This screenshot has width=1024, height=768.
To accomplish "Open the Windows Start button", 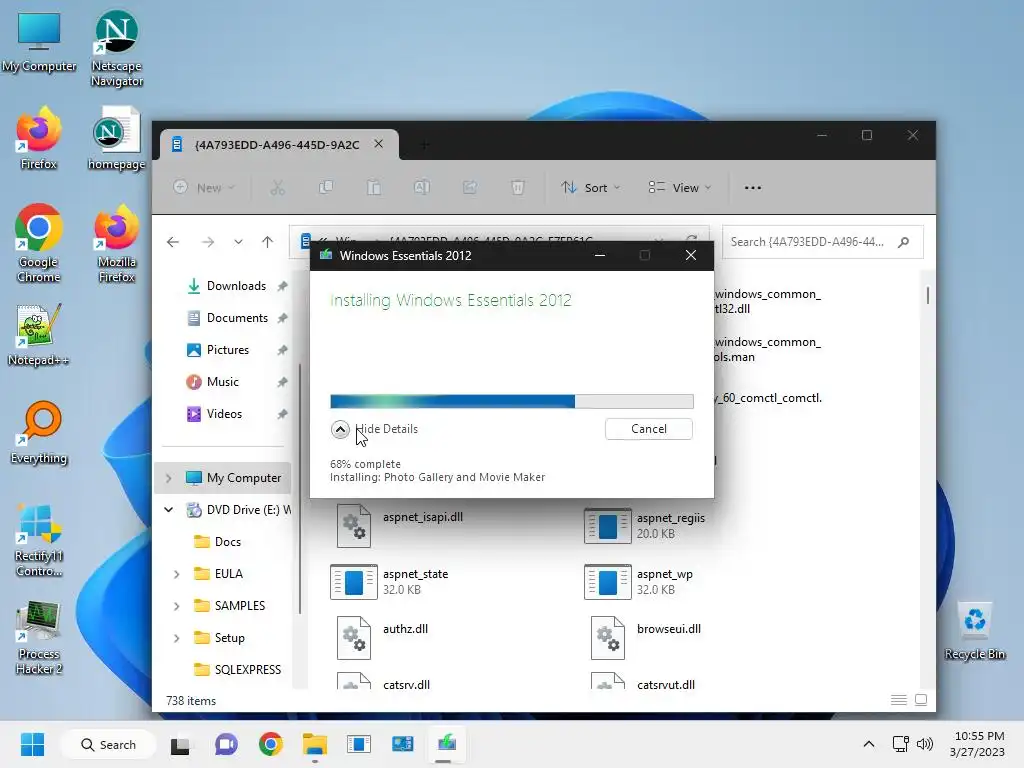I will tap(32, 744).
